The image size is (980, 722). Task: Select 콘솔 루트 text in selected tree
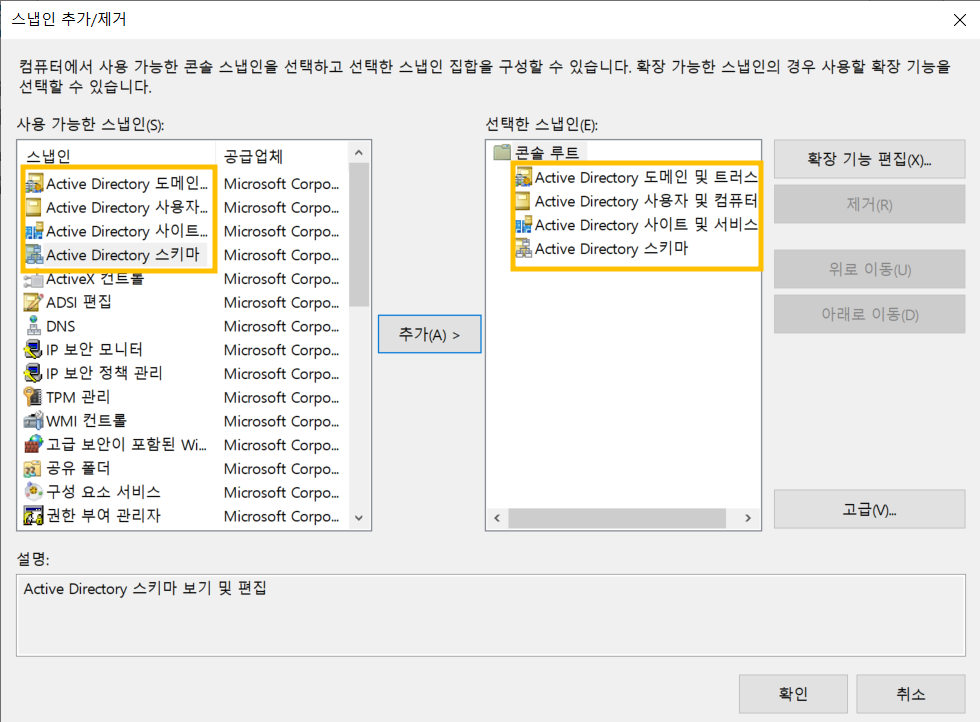tap(548, 153)
